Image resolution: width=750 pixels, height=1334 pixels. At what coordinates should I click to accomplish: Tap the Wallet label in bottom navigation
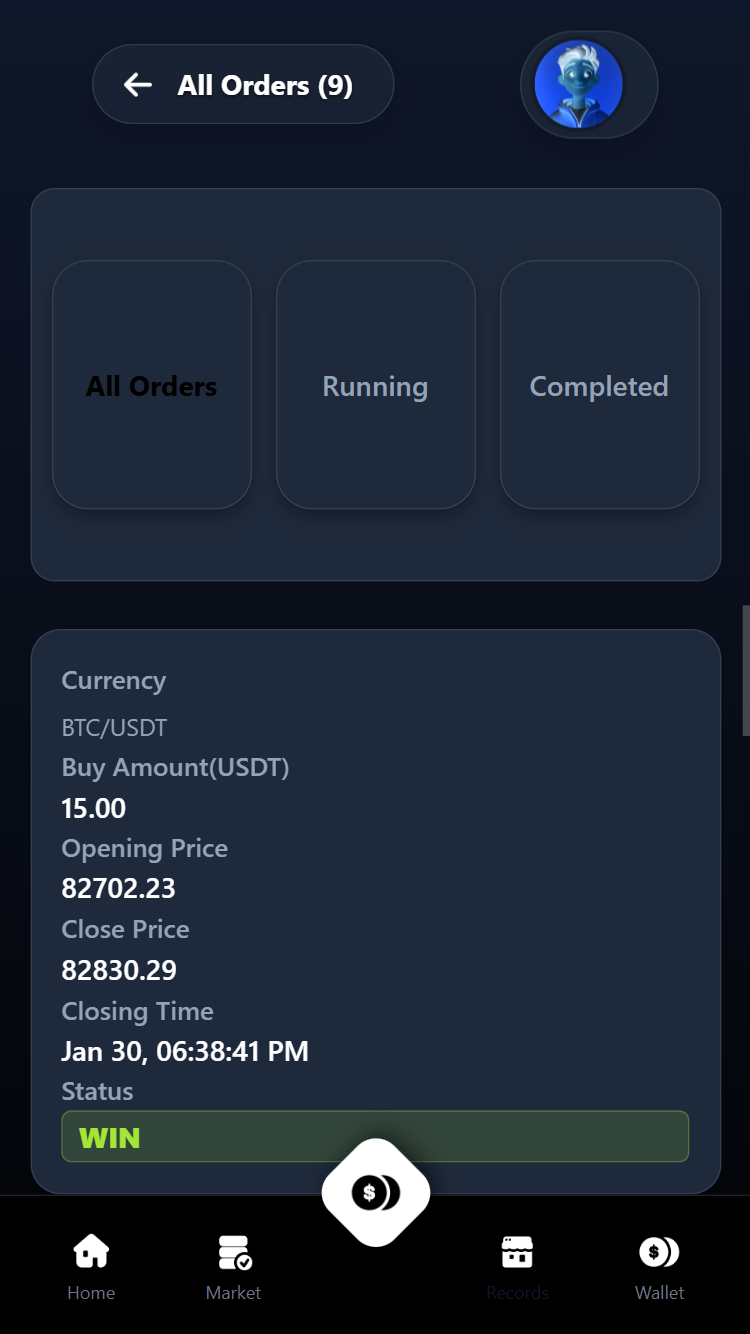(x=660, y=1293)
